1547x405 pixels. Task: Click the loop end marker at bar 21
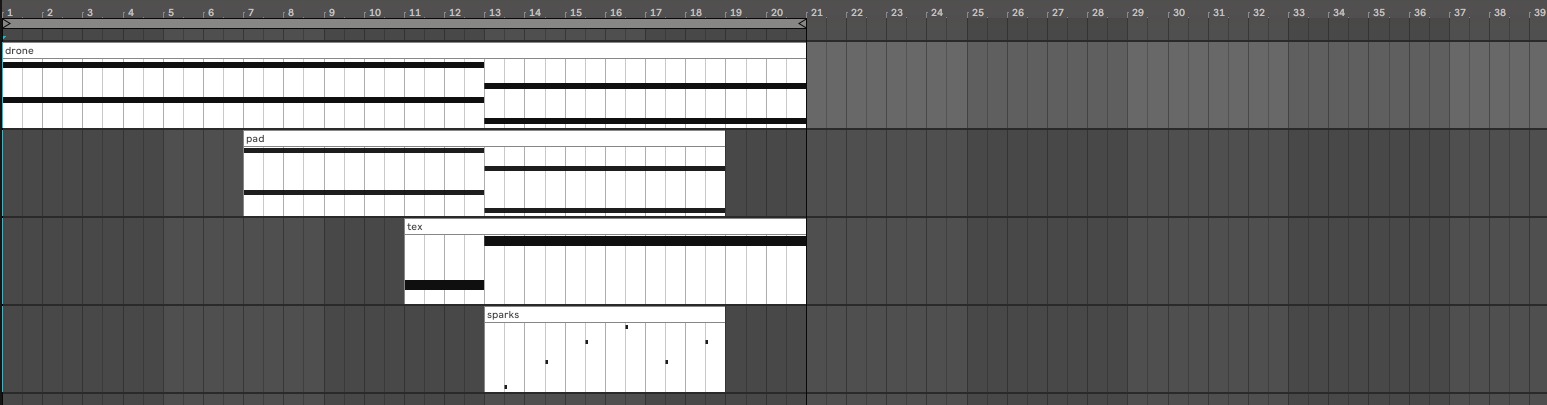click(x=802, y=23)
